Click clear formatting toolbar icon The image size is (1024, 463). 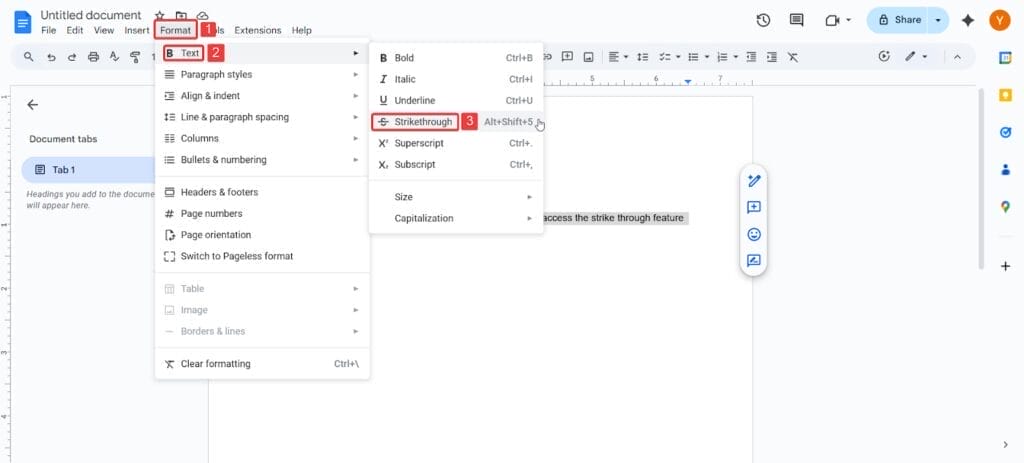tap(793, 57)
